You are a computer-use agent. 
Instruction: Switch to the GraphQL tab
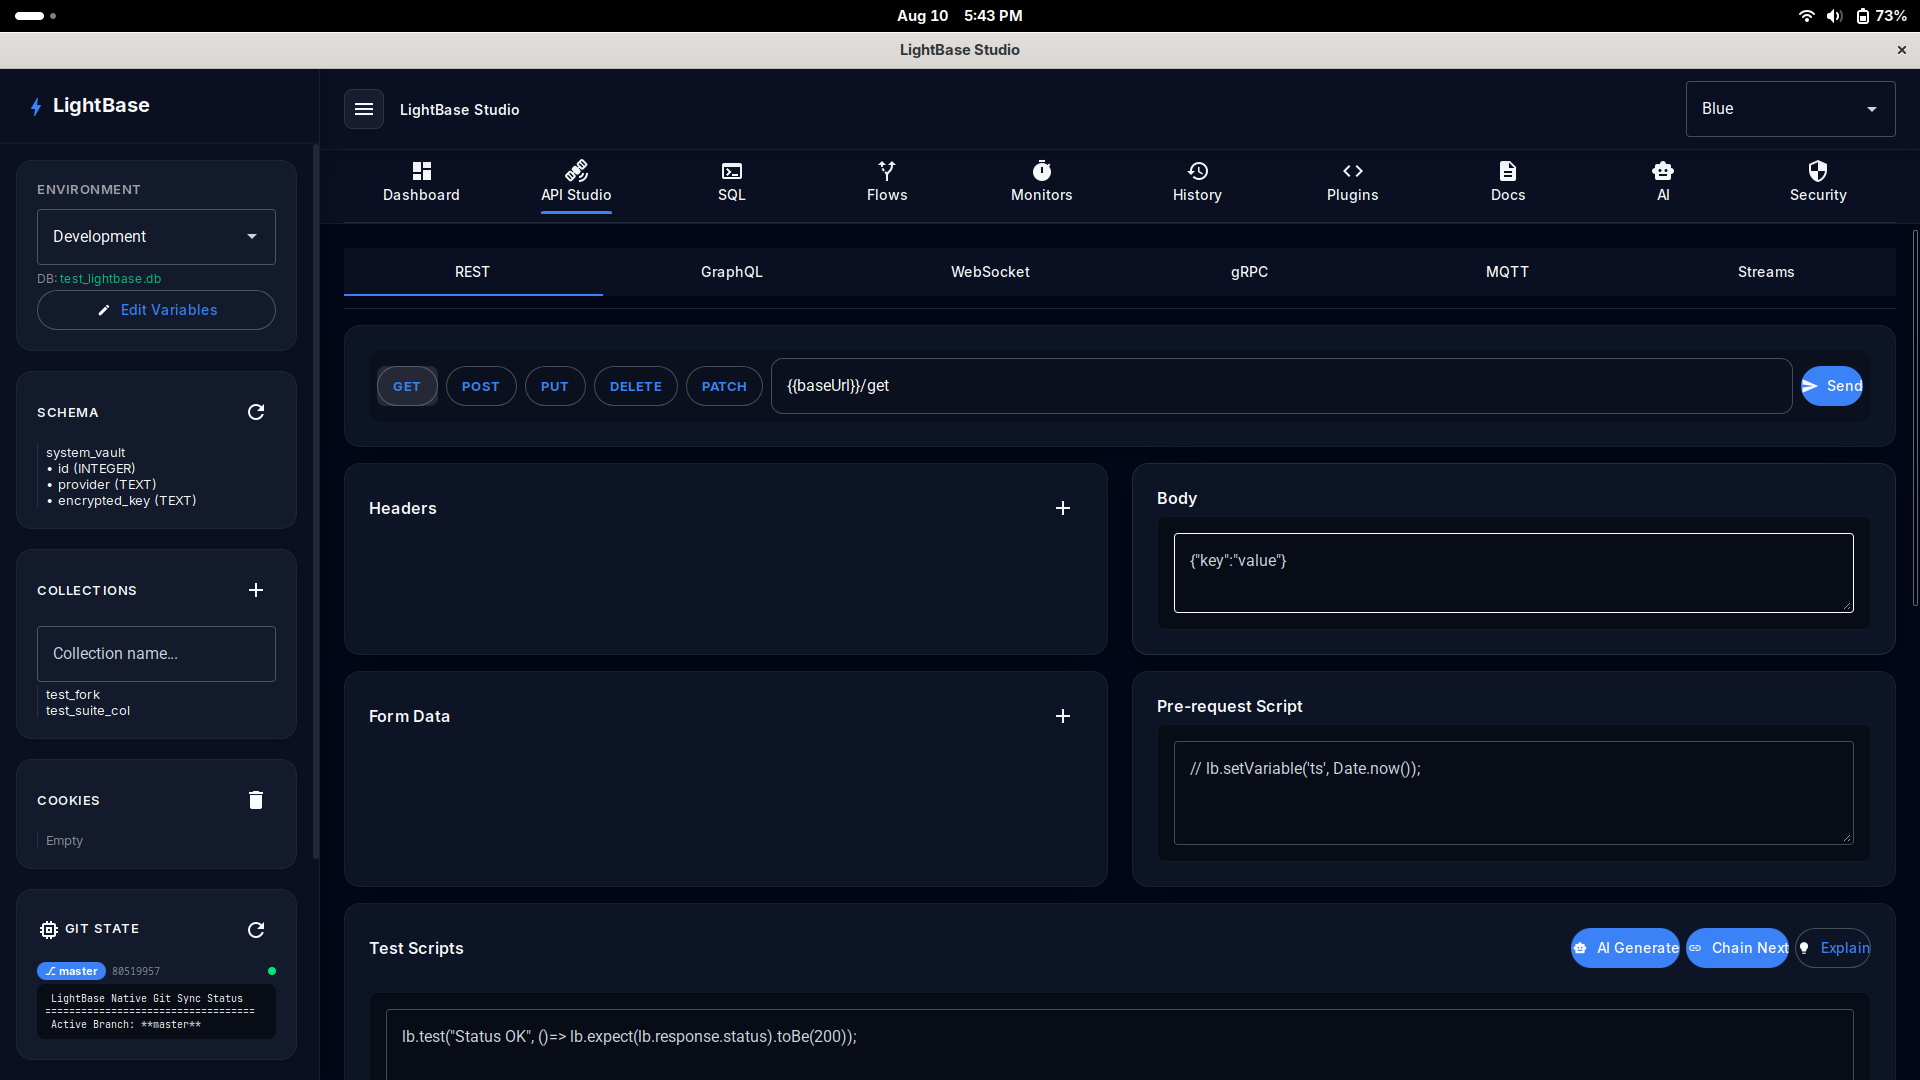732,272
